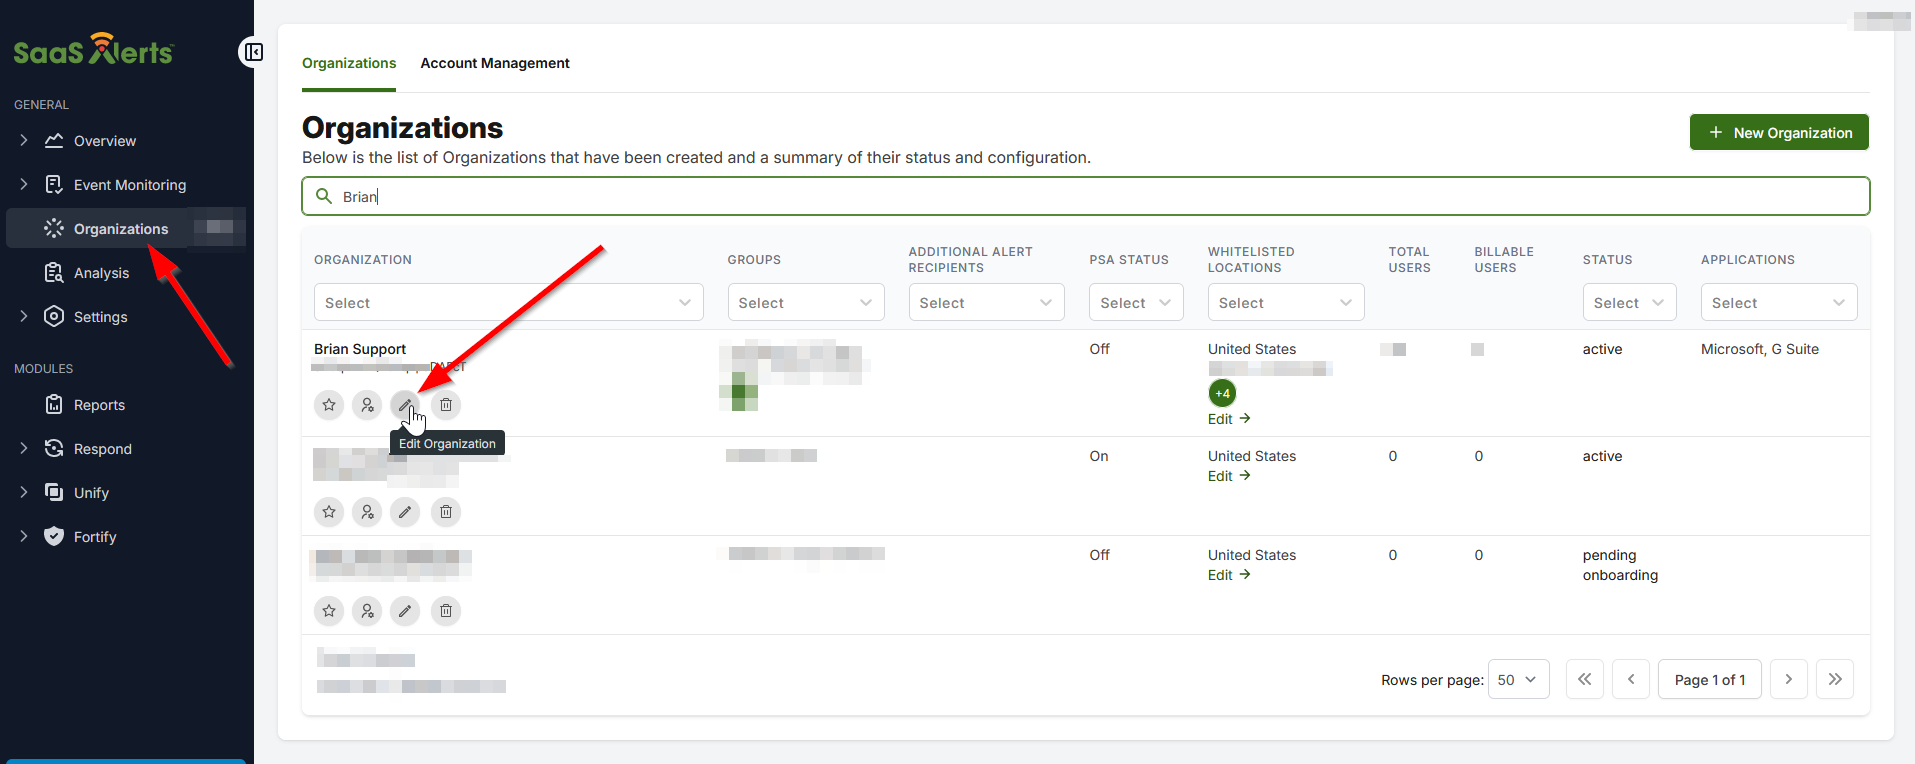Screen dimensions: 1915x764
Task: Expand the Fortify module in sidebar
Action: point(24,537)
